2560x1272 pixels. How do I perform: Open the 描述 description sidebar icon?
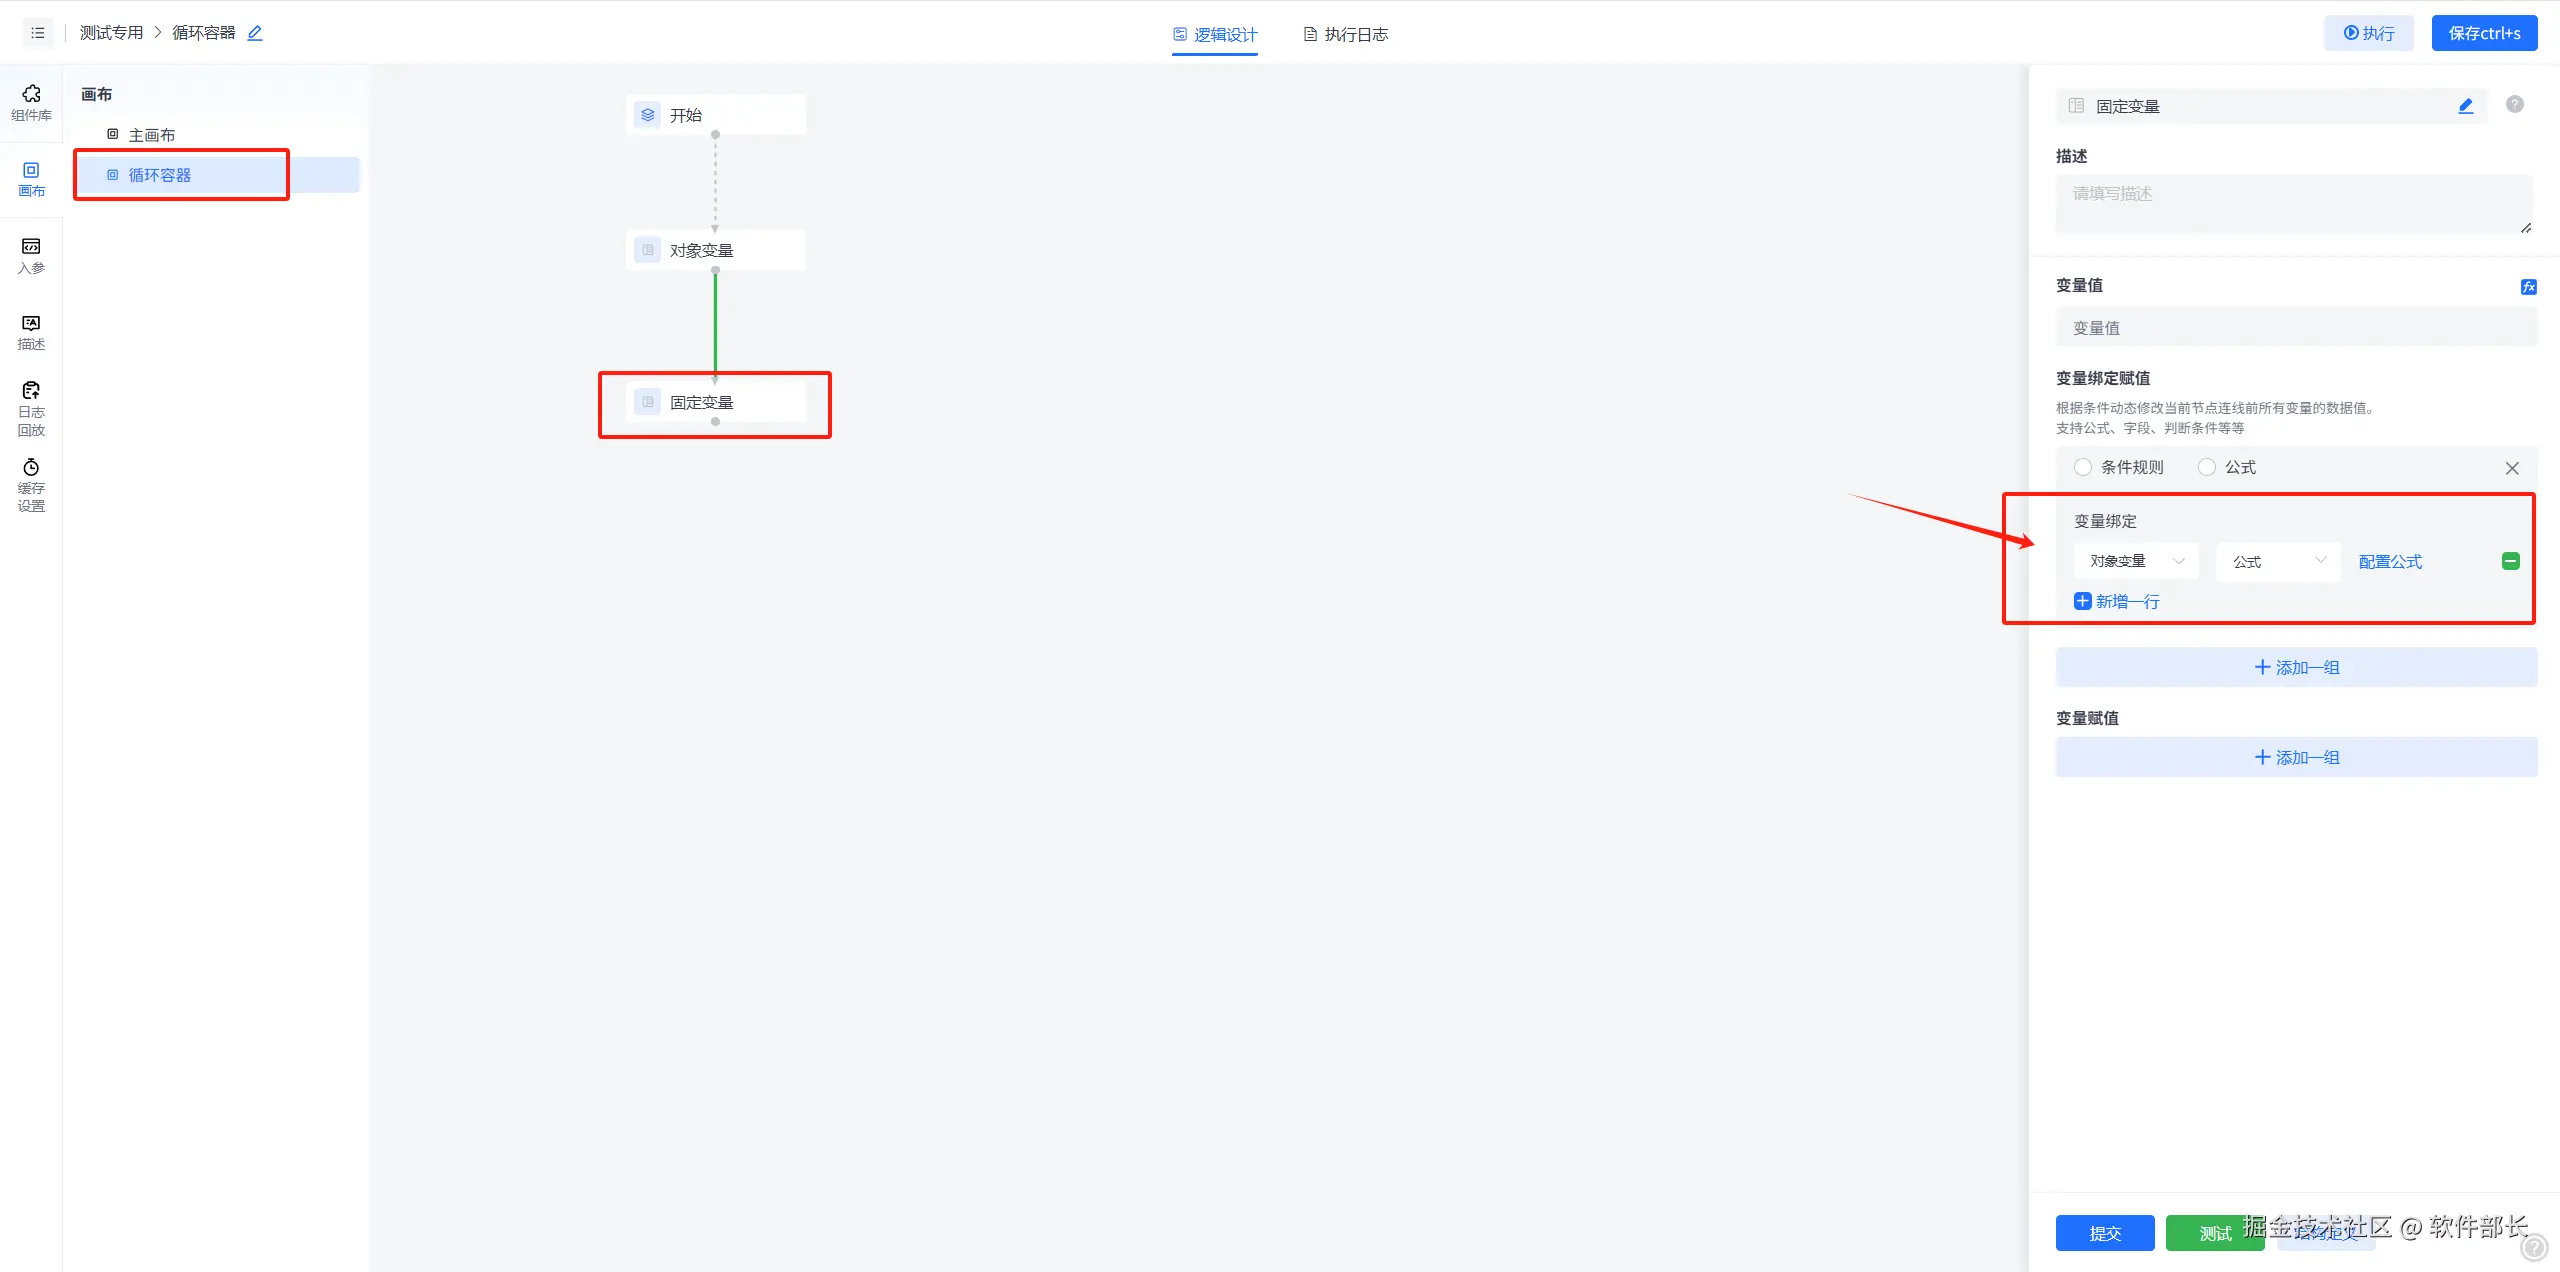[31, 332]
